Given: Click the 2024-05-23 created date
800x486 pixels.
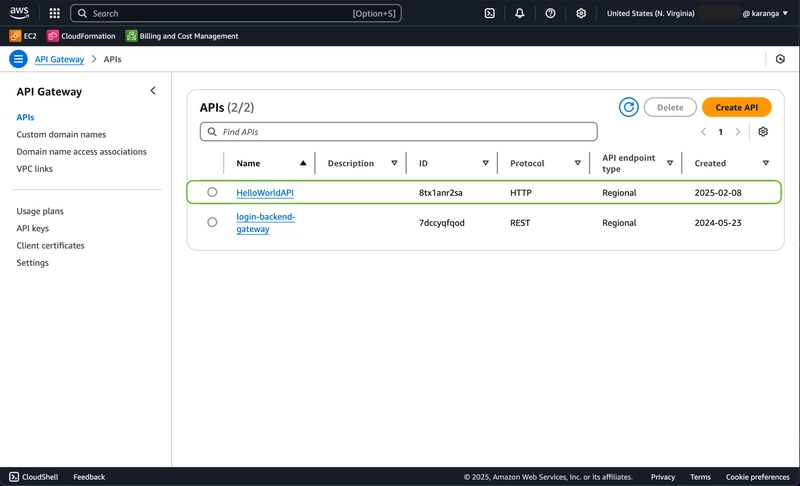Looking at the screenshot, I should point(718,223).
